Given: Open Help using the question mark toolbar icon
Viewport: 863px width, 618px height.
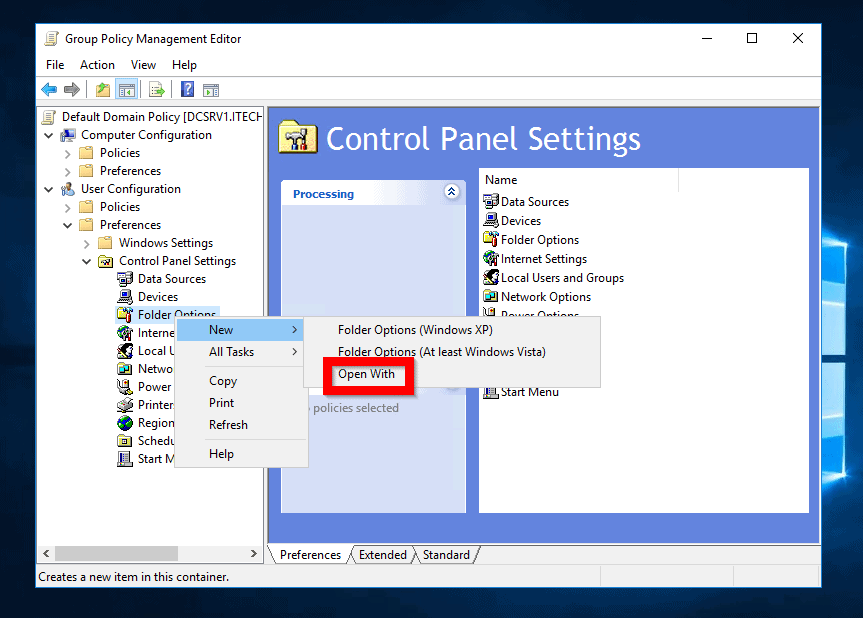Looking at the screenshot, I should [x=186, y=89].
